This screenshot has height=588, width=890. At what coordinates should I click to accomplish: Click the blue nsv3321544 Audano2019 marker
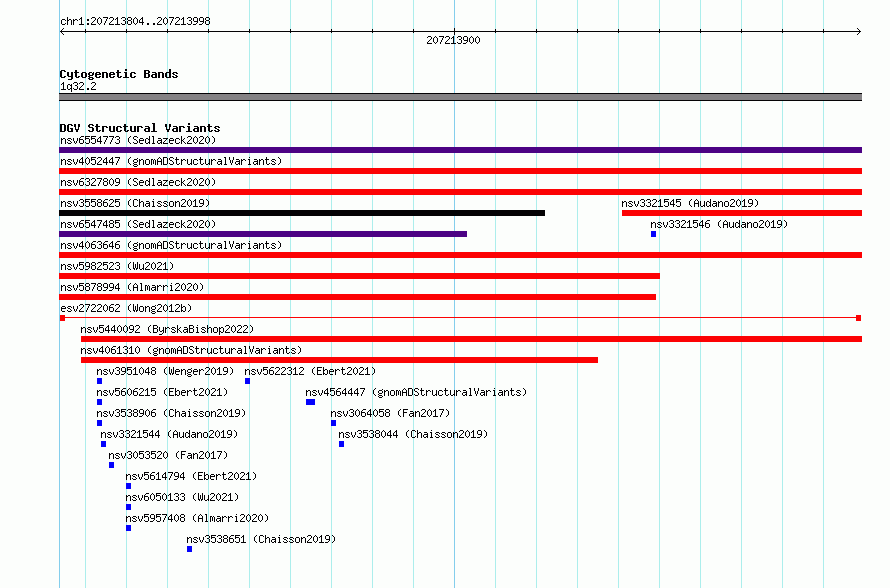pos(103,444)
